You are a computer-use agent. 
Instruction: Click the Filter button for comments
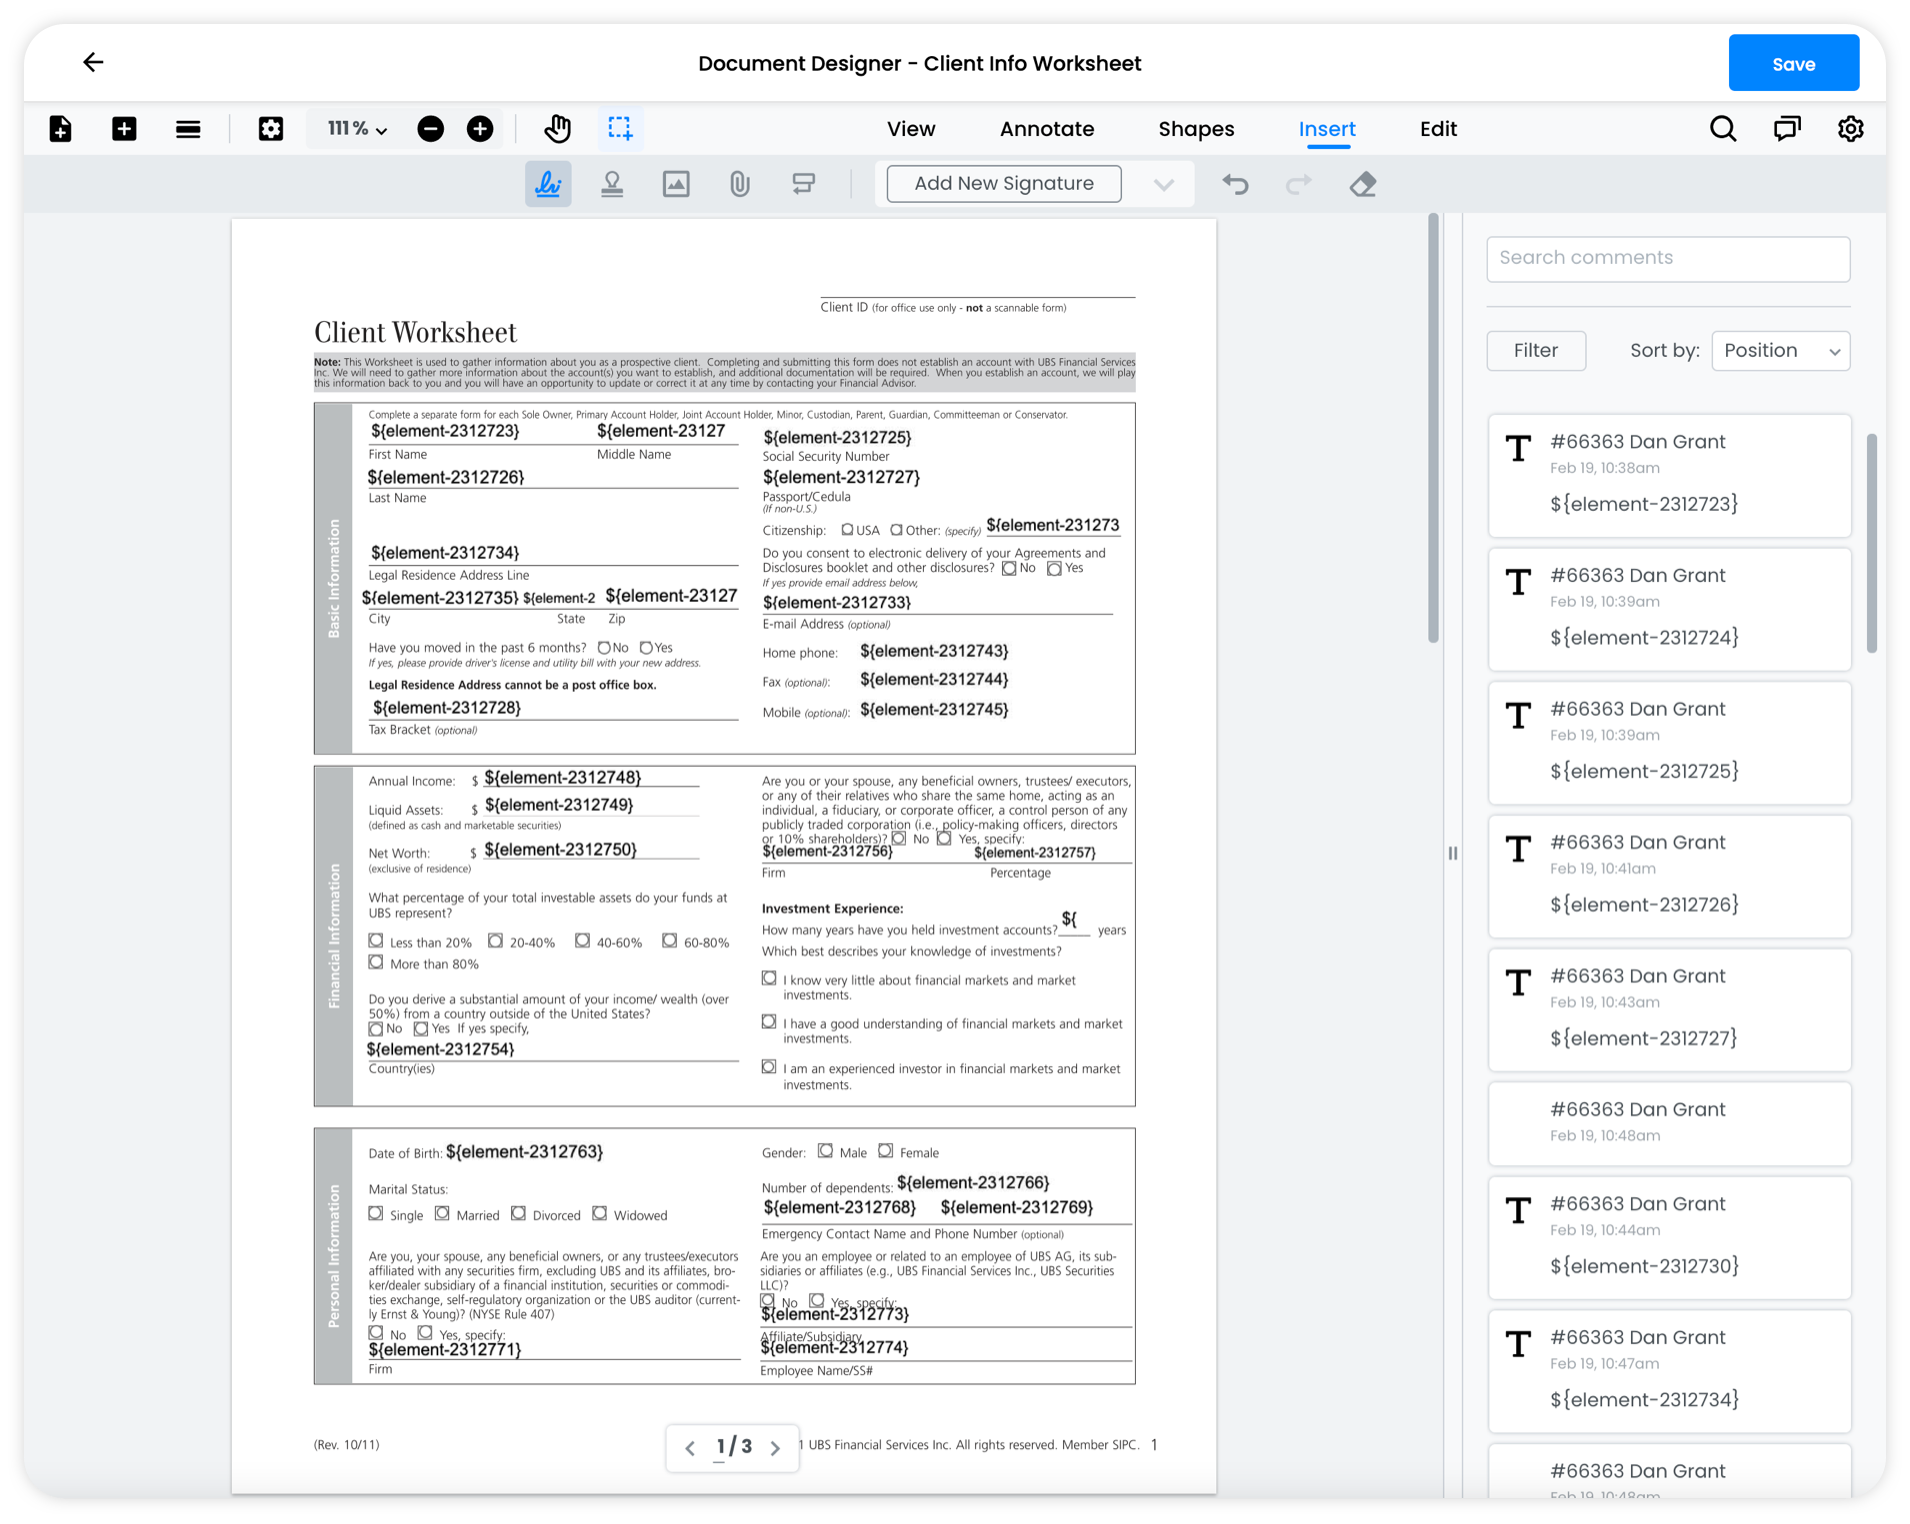(x=1535, y=350)
